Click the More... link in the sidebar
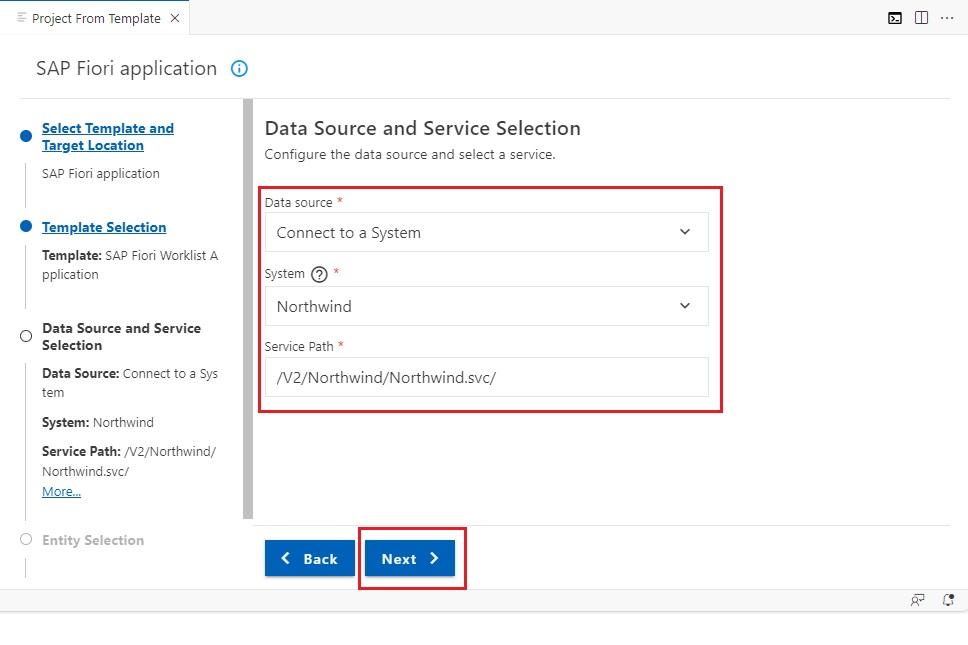Screen dimensions: 968x645 click(61, 491)
